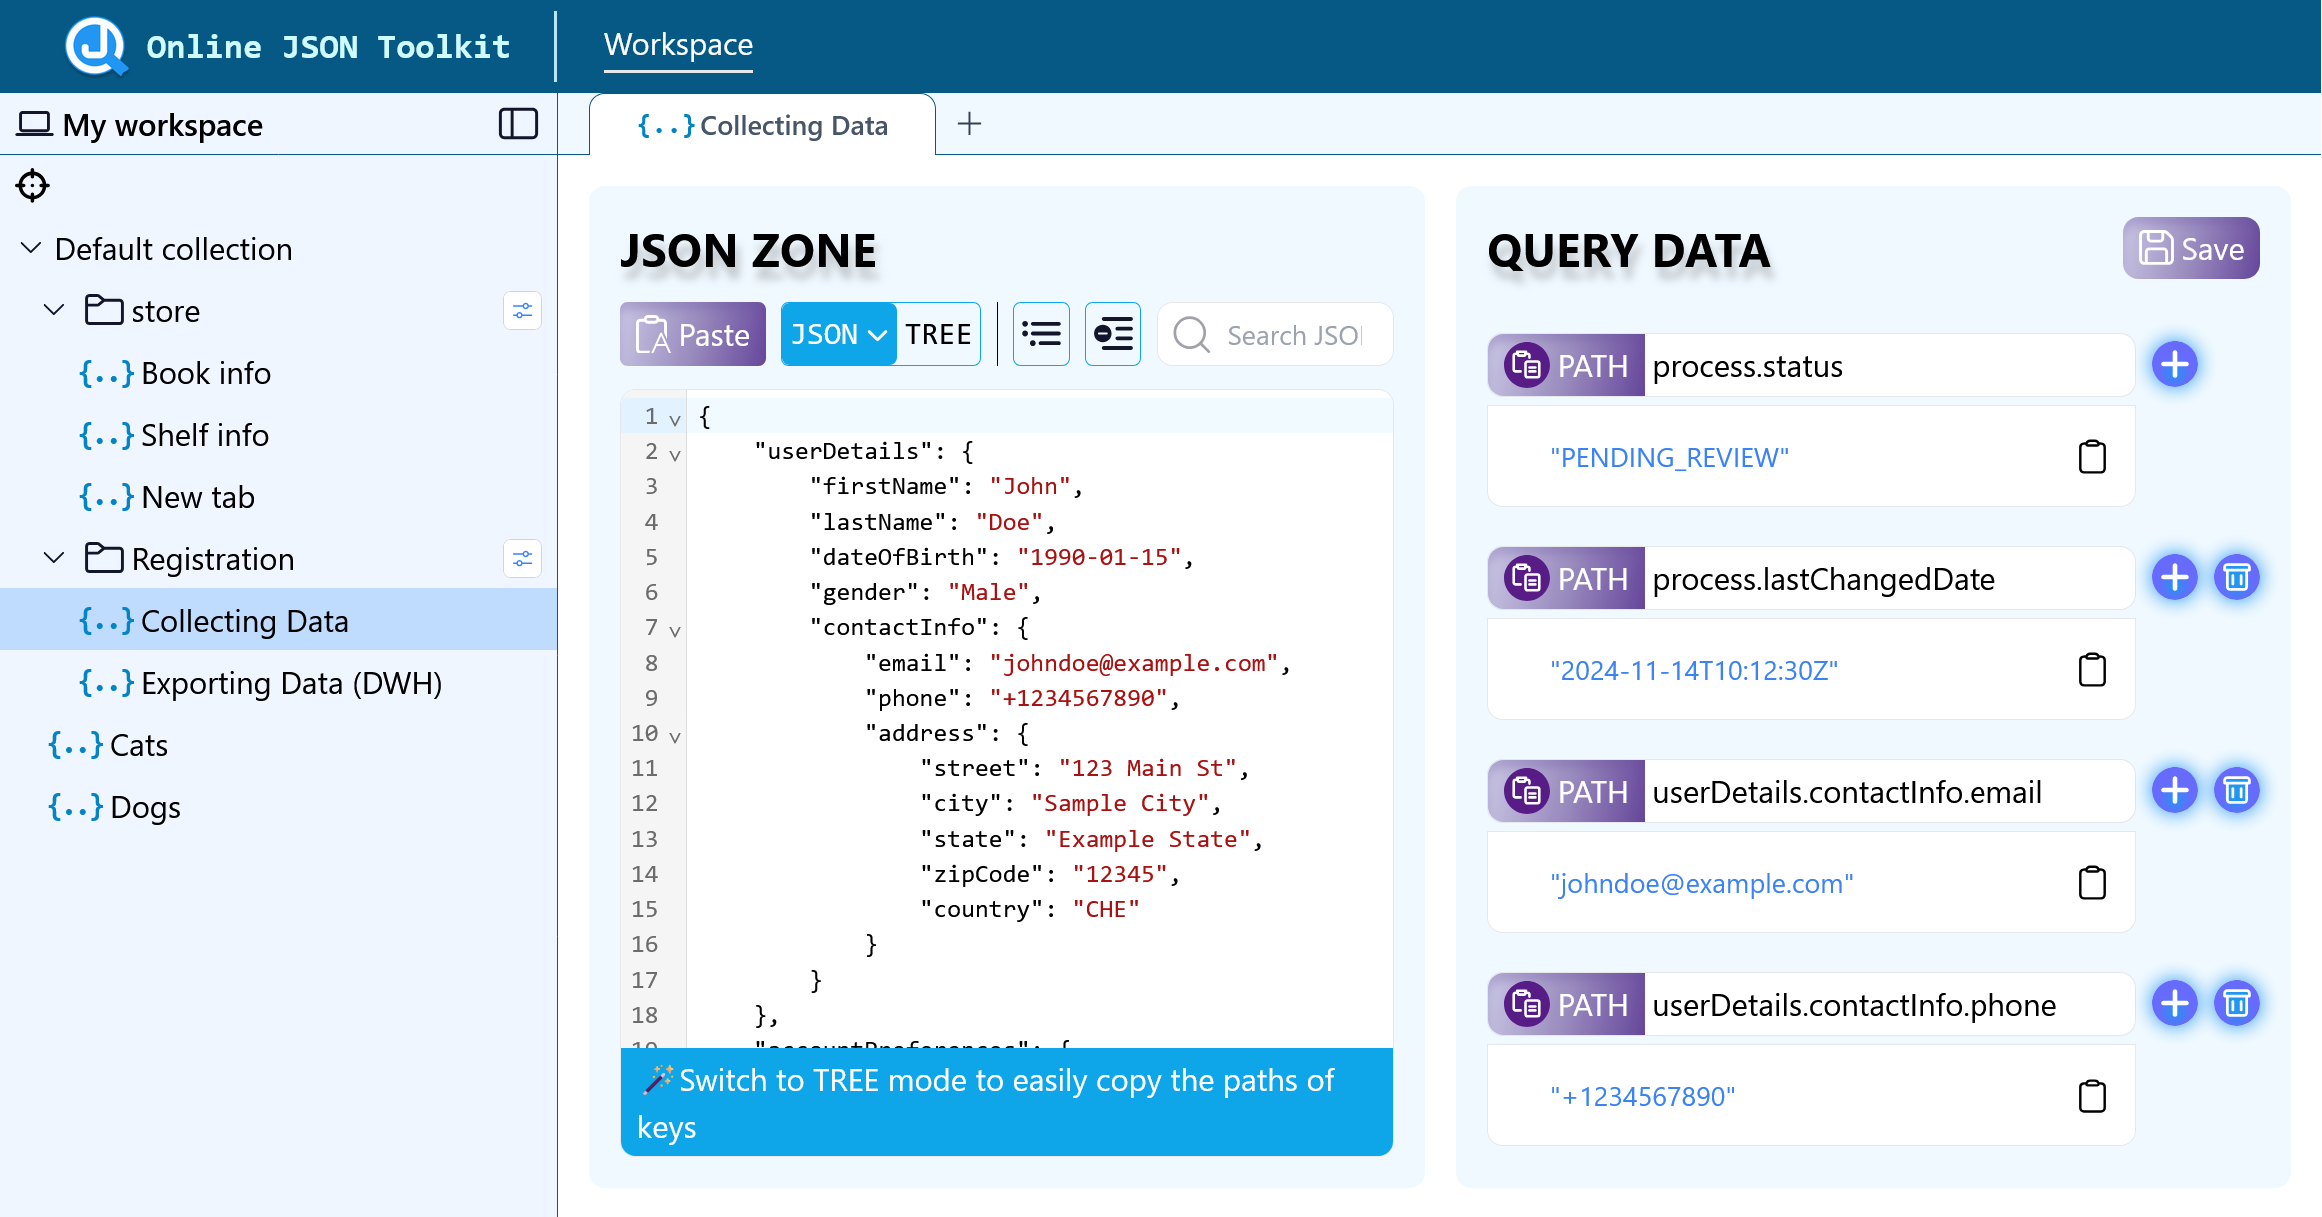Open a new workspace tab with plus
This screenshot has height=1217, width=2322.
coord(969,124)
